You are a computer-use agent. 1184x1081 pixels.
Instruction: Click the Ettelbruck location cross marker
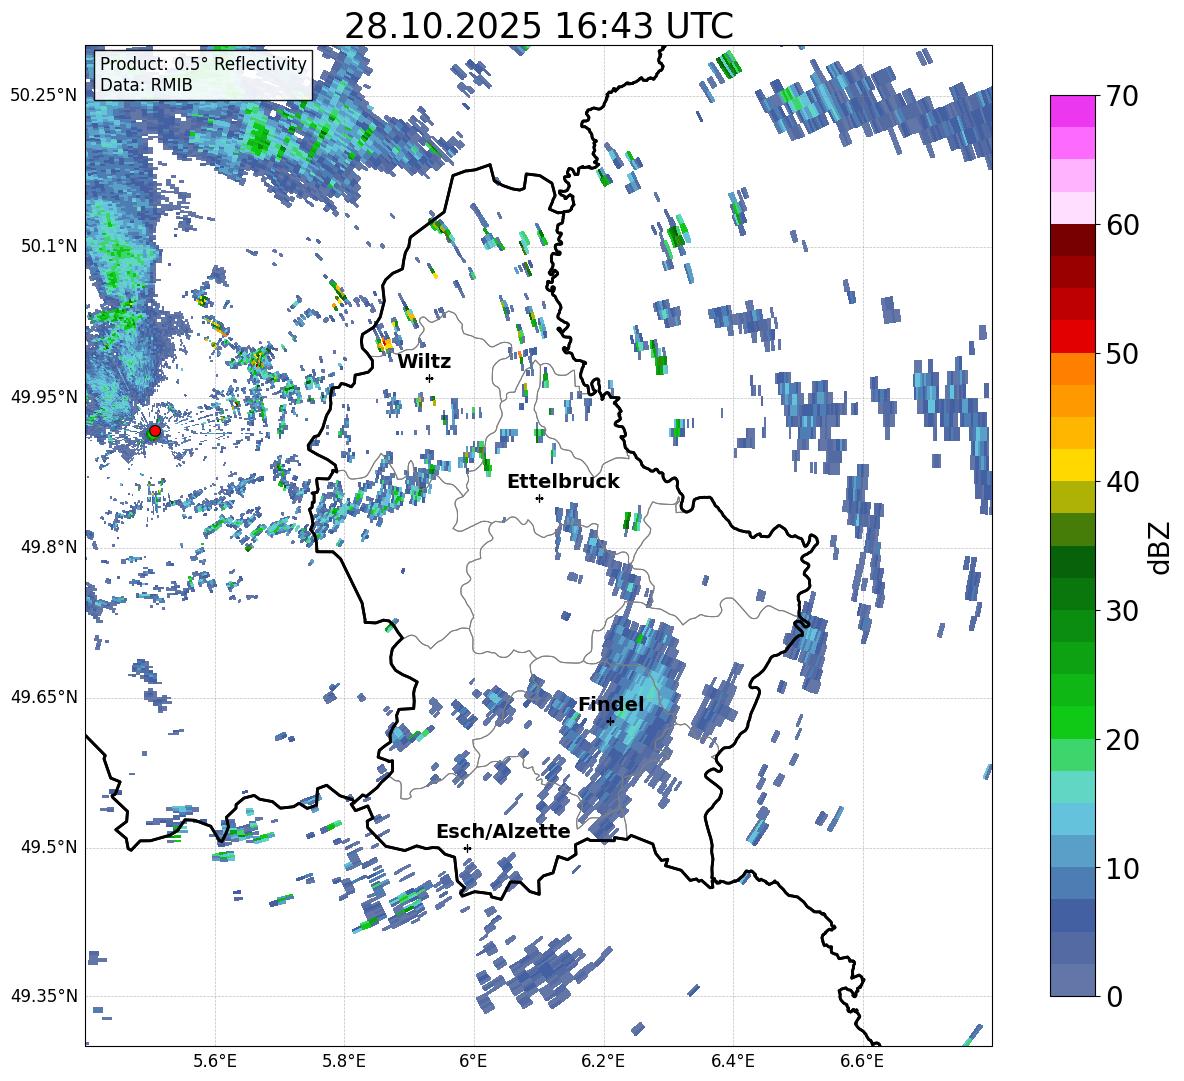click(x=539, y=498)
